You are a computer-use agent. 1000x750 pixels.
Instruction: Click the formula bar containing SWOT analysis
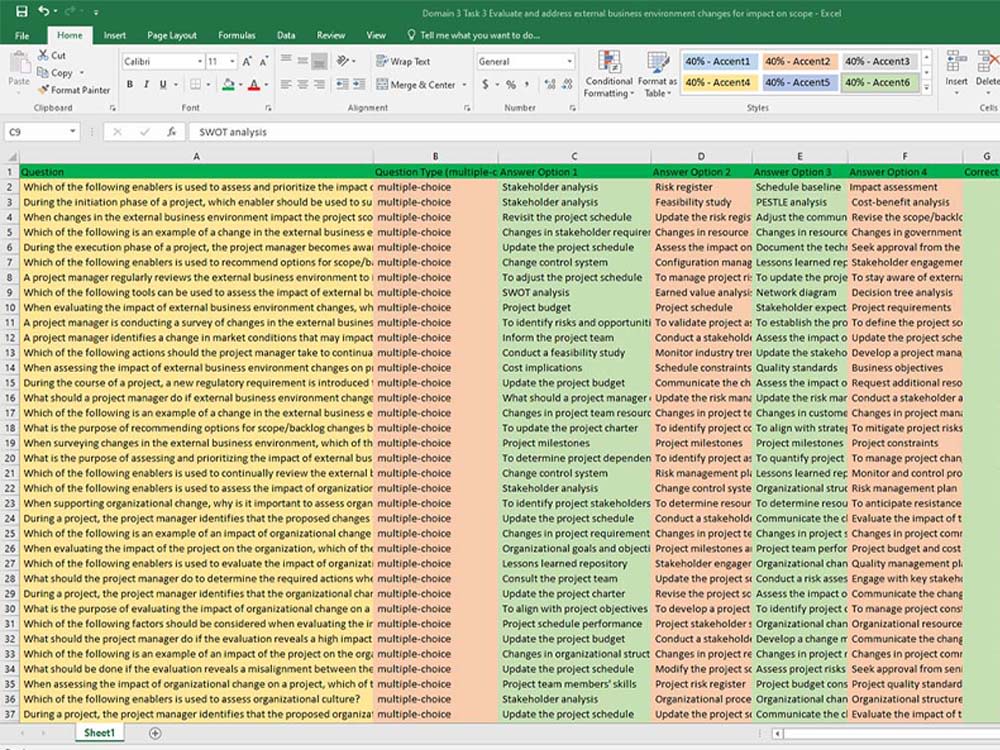[593, 132]
